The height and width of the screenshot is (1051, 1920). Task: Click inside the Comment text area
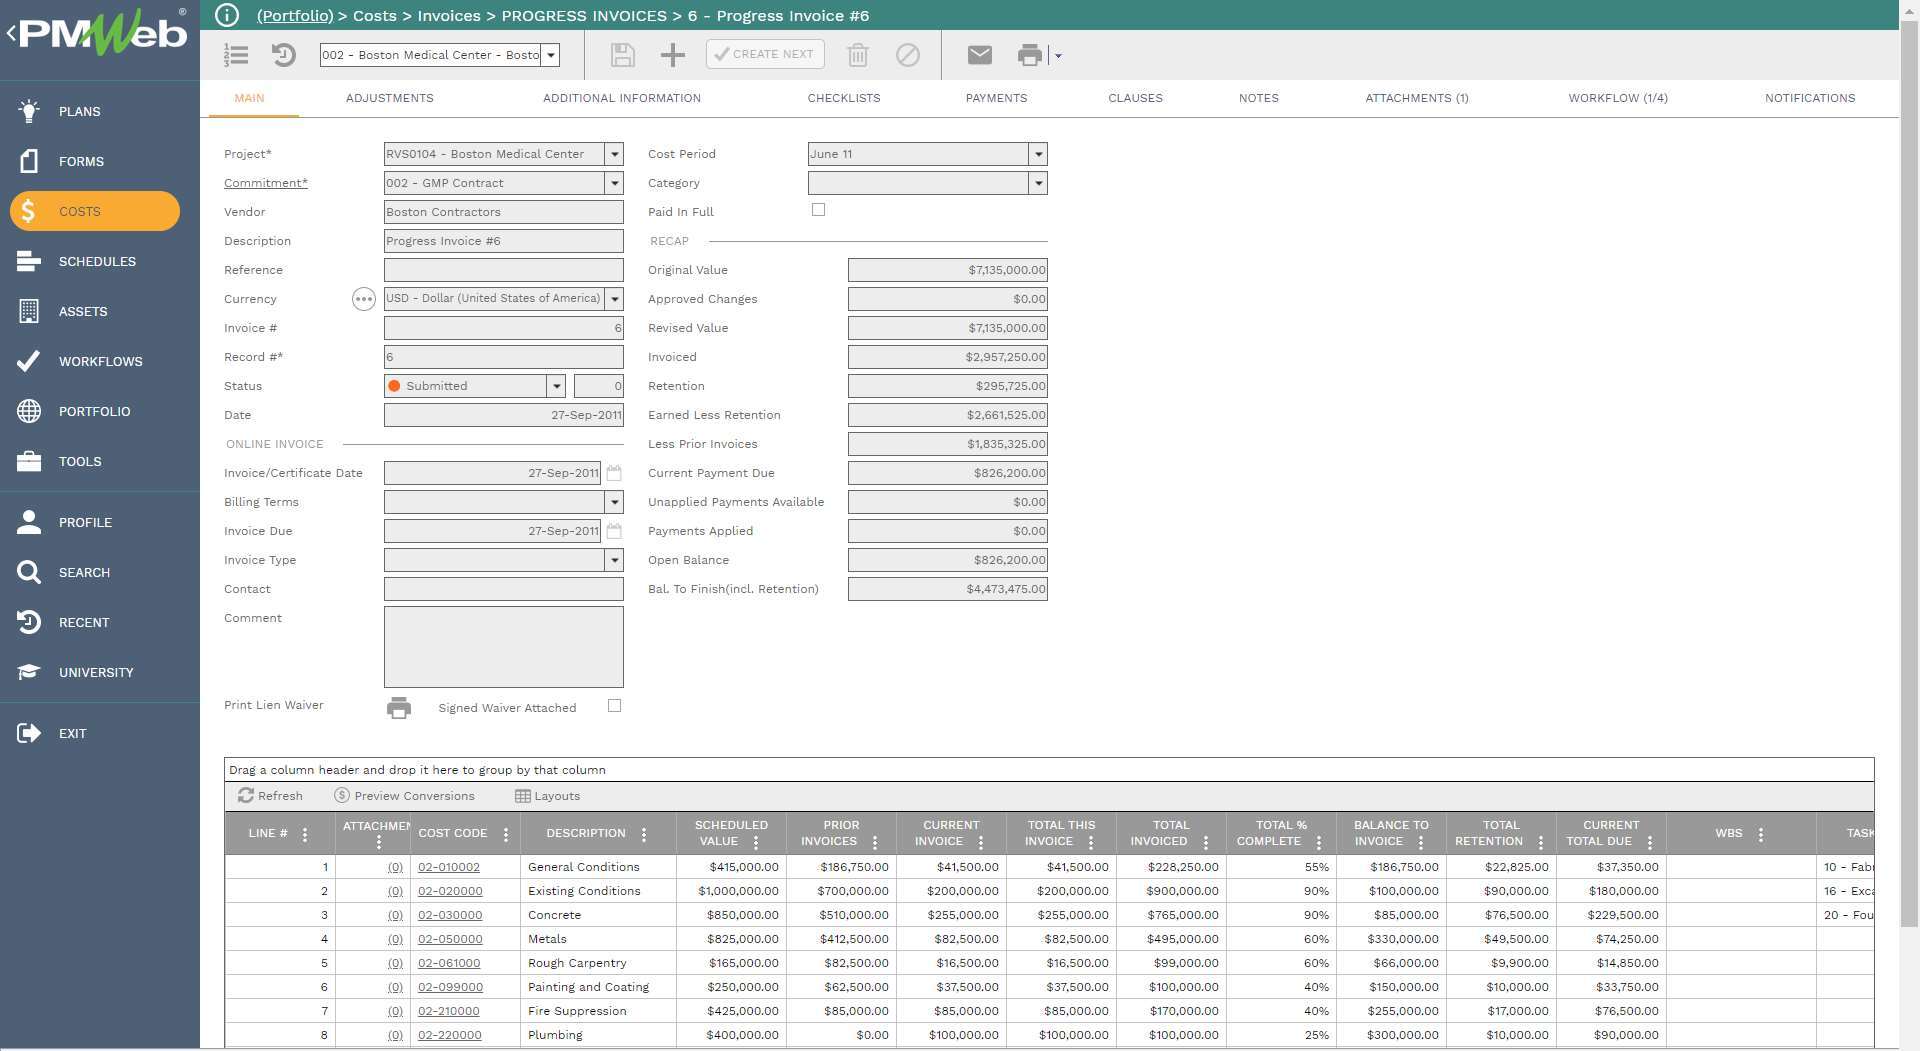point(503,646)
